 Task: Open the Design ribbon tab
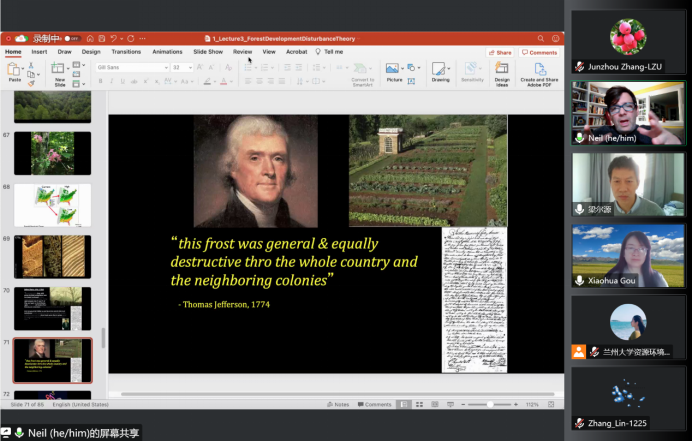[91, 52]
